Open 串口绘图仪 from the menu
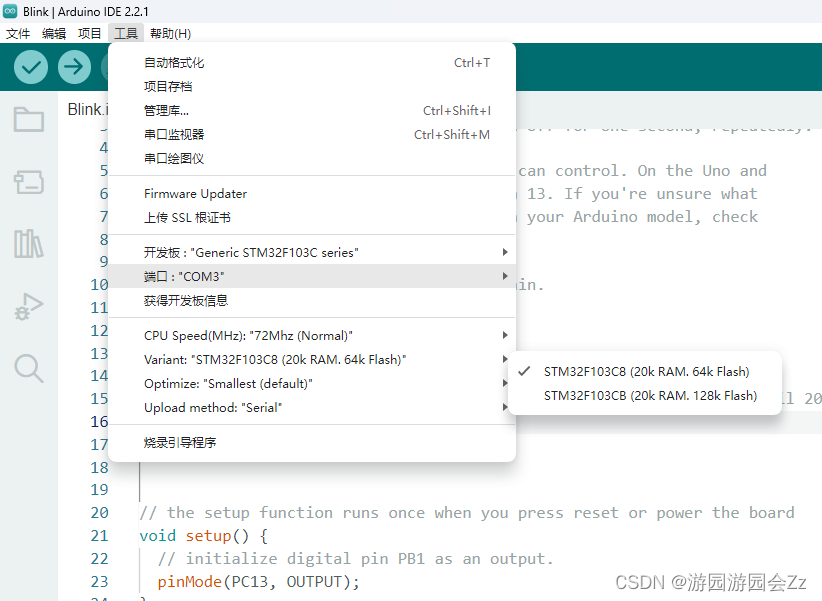 (x=312, y=158)
